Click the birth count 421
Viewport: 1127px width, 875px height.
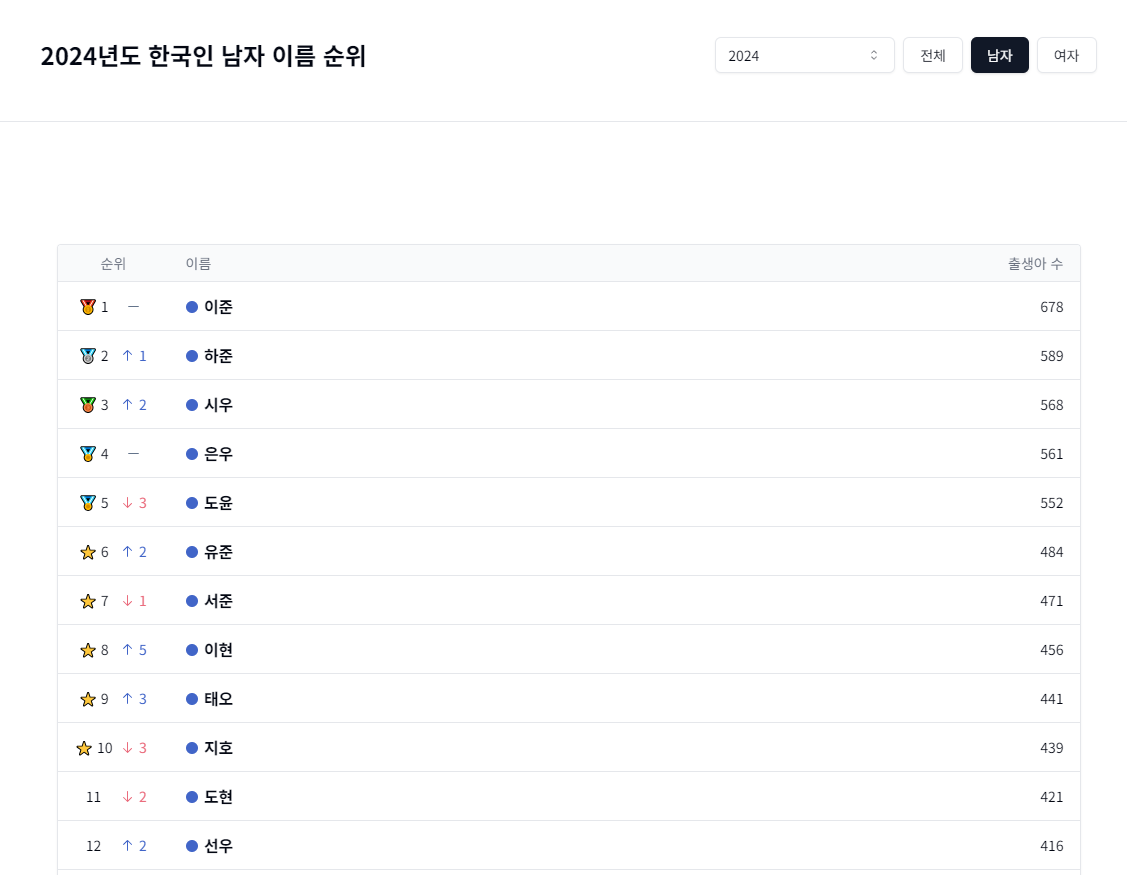pos(1052,797)
